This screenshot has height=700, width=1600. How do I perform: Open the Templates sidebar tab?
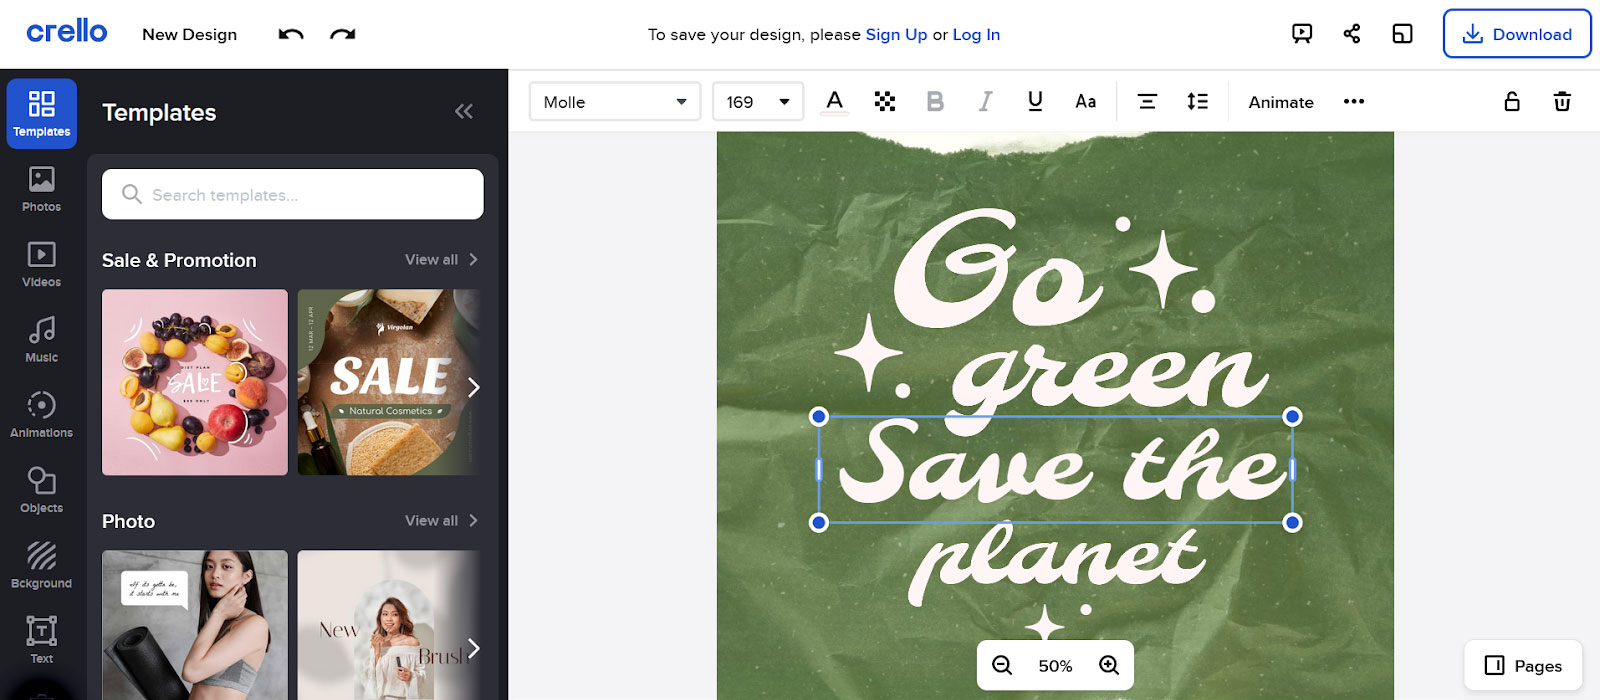pyautogui.click(x=42, y=114)
